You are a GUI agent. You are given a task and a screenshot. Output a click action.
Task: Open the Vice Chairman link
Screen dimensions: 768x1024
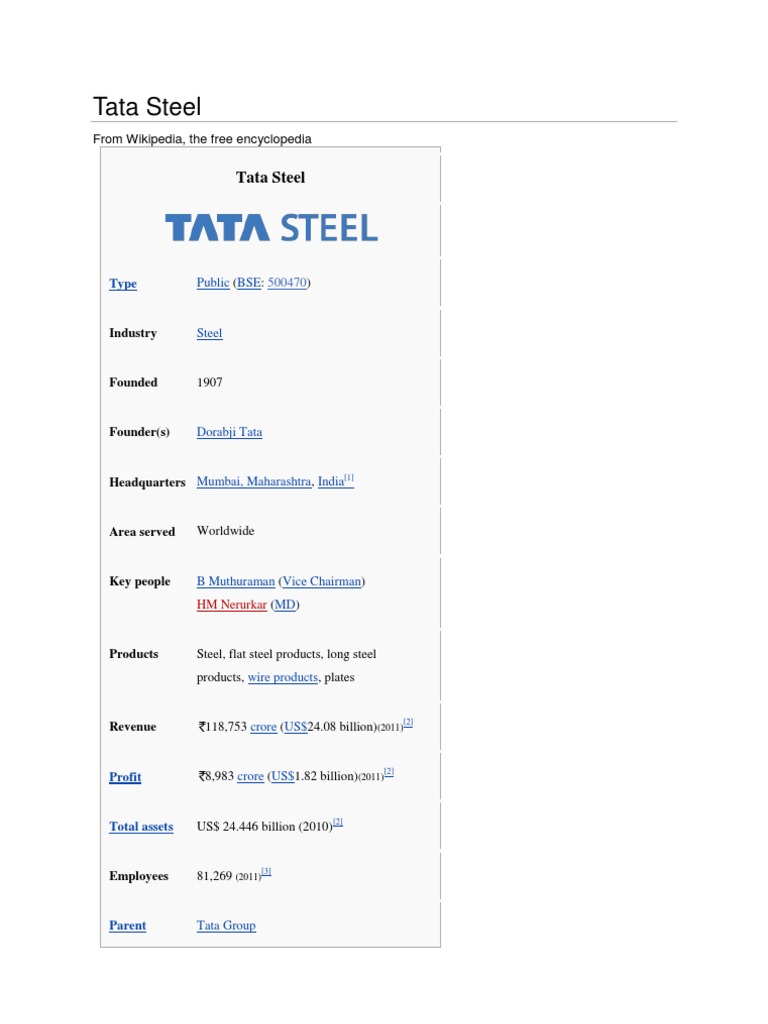[322, 581]
